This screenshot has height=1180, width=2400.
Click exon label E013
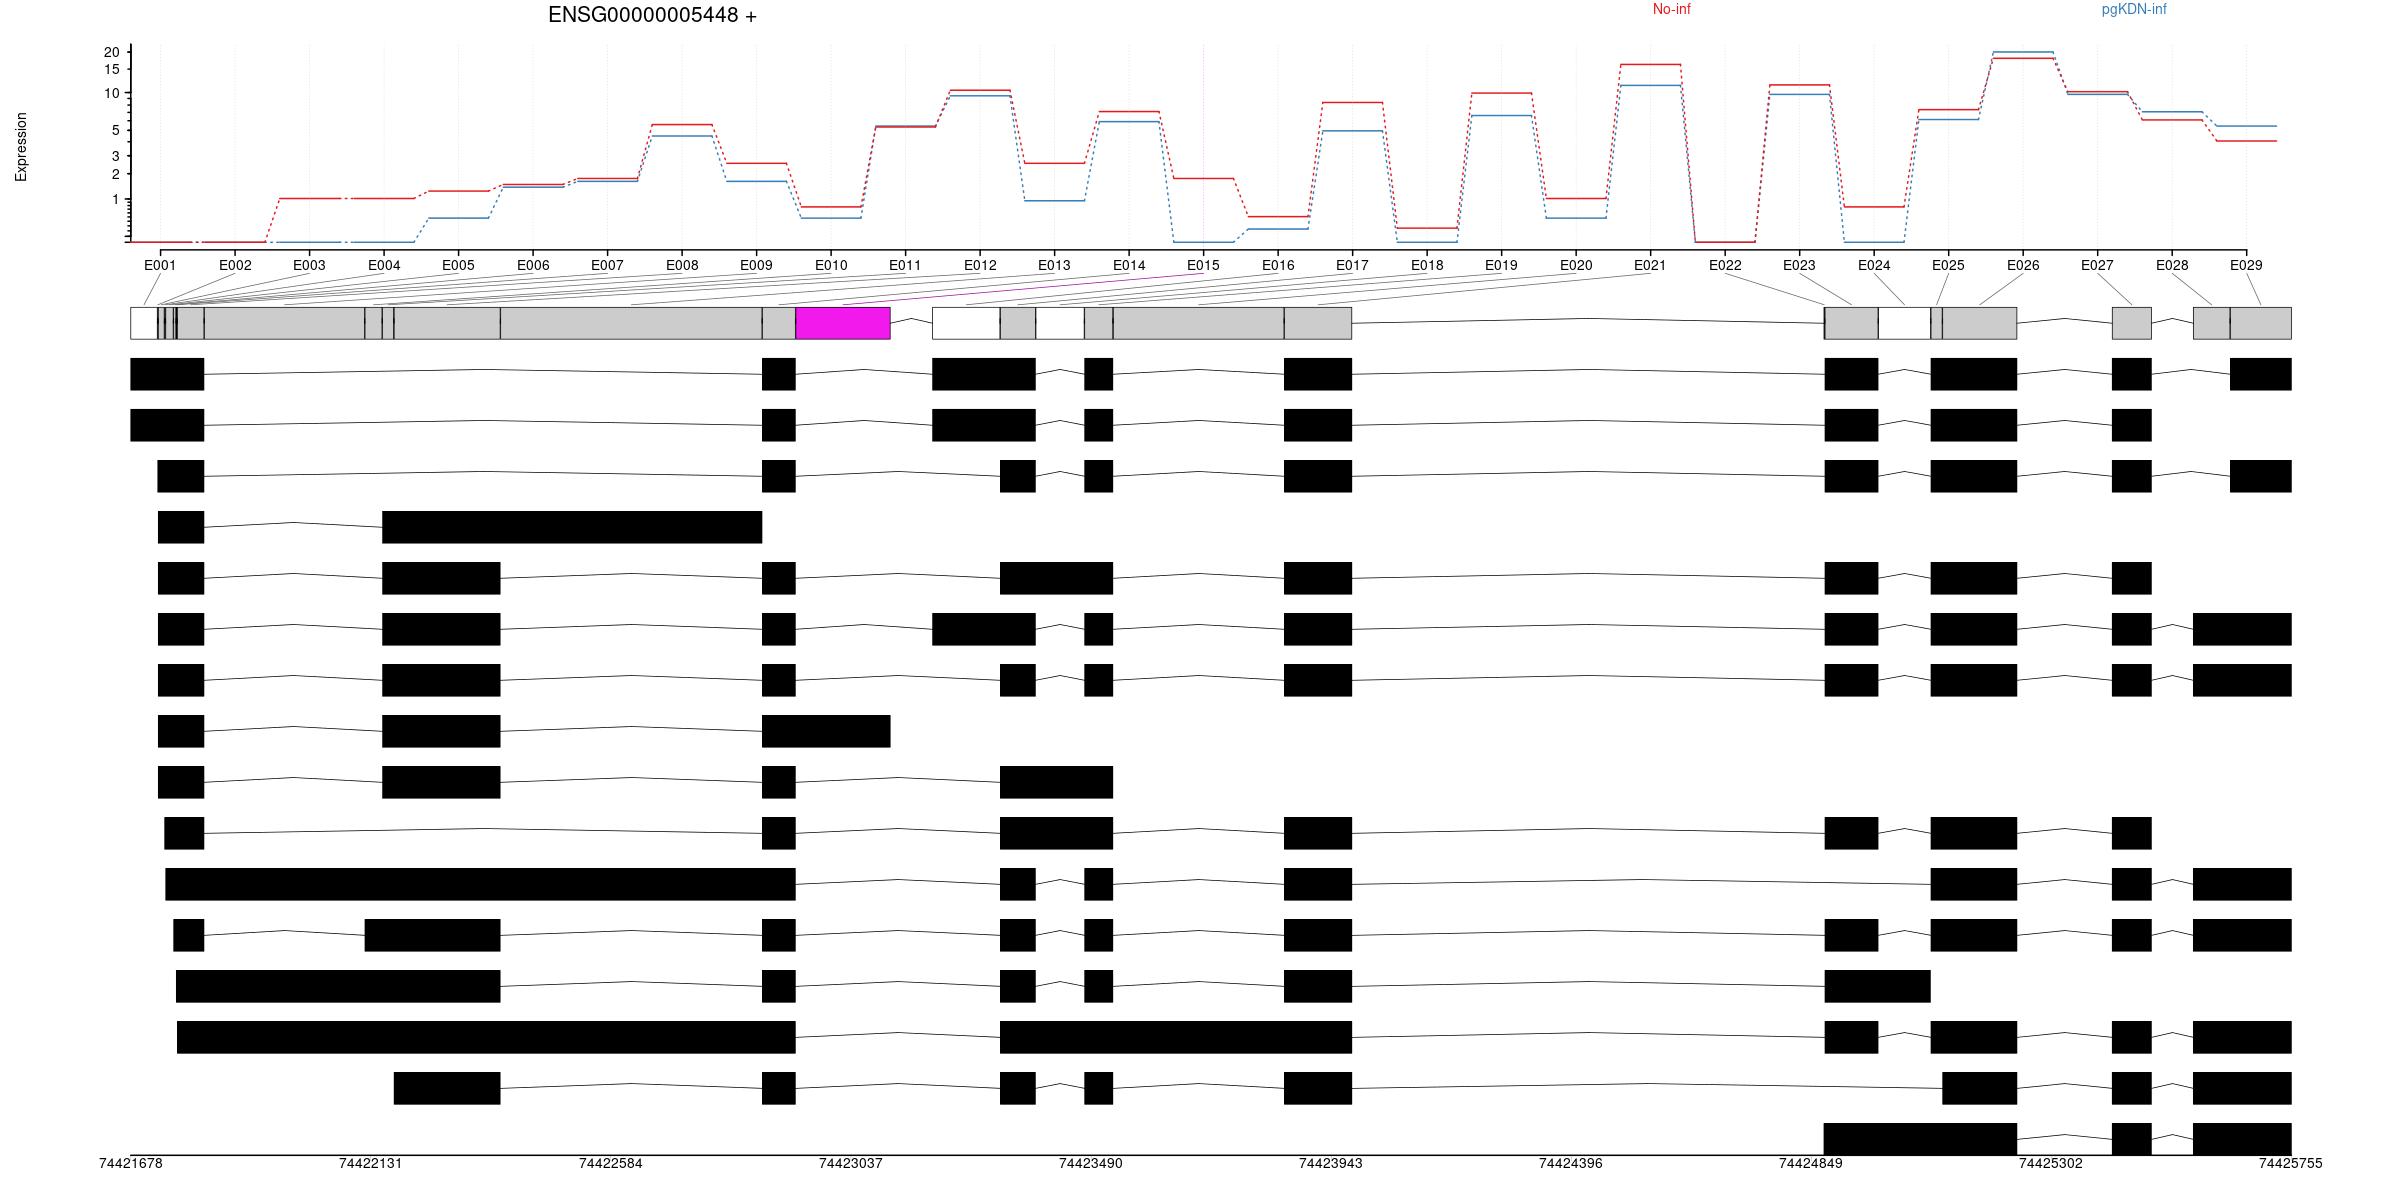coord(1054,265)
